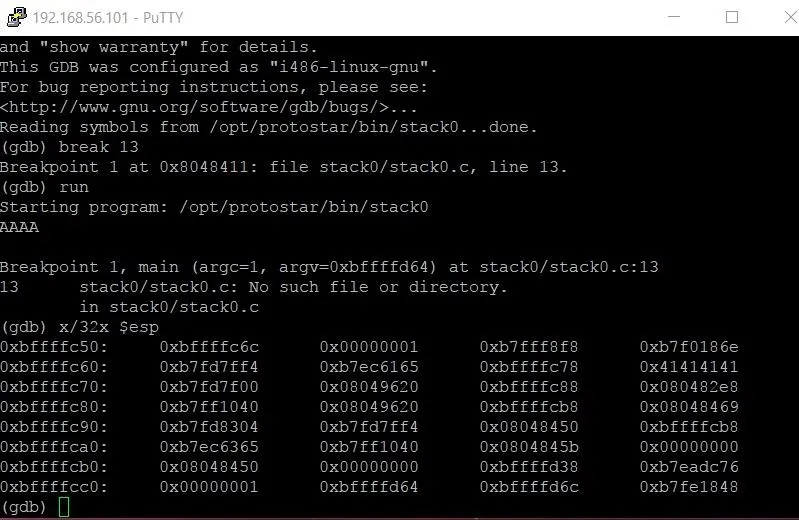Click address label 0xbffffc50
The width and height of the screenshot is (799, 520).
click(54, 347)
